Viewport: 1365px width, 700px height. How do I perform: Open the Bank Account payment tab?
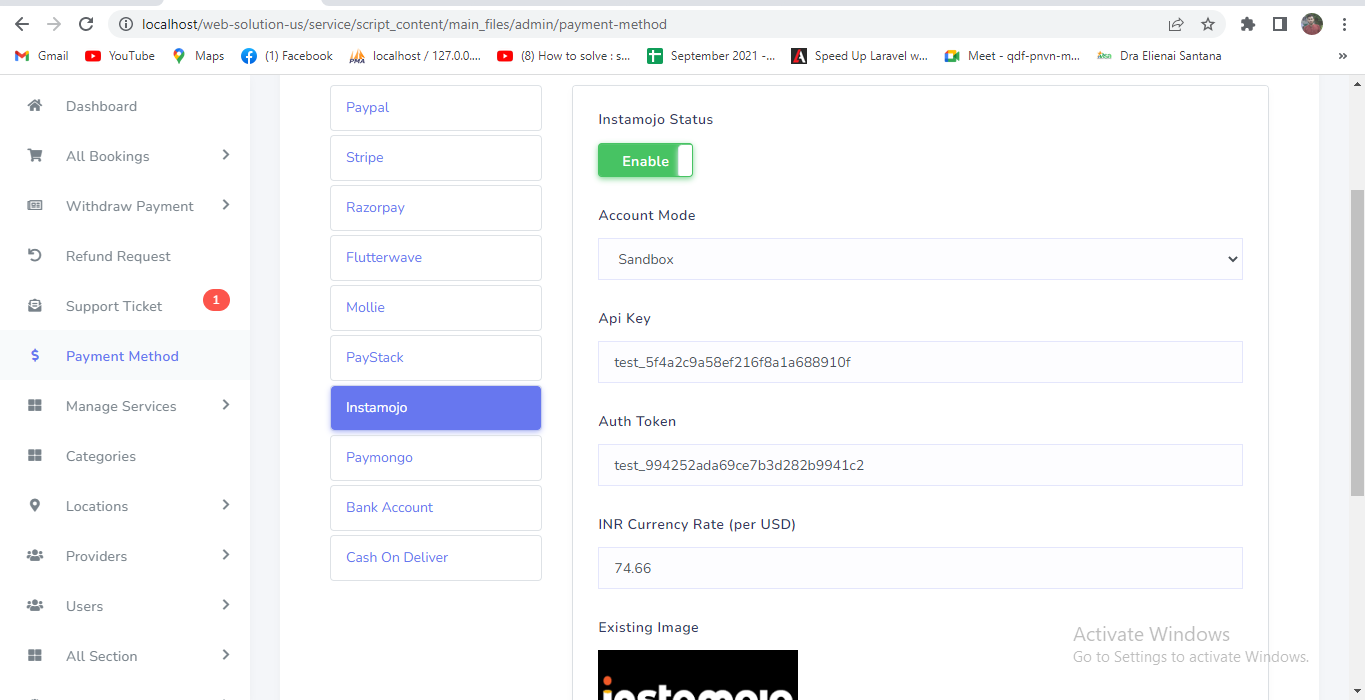pos(436,508)
